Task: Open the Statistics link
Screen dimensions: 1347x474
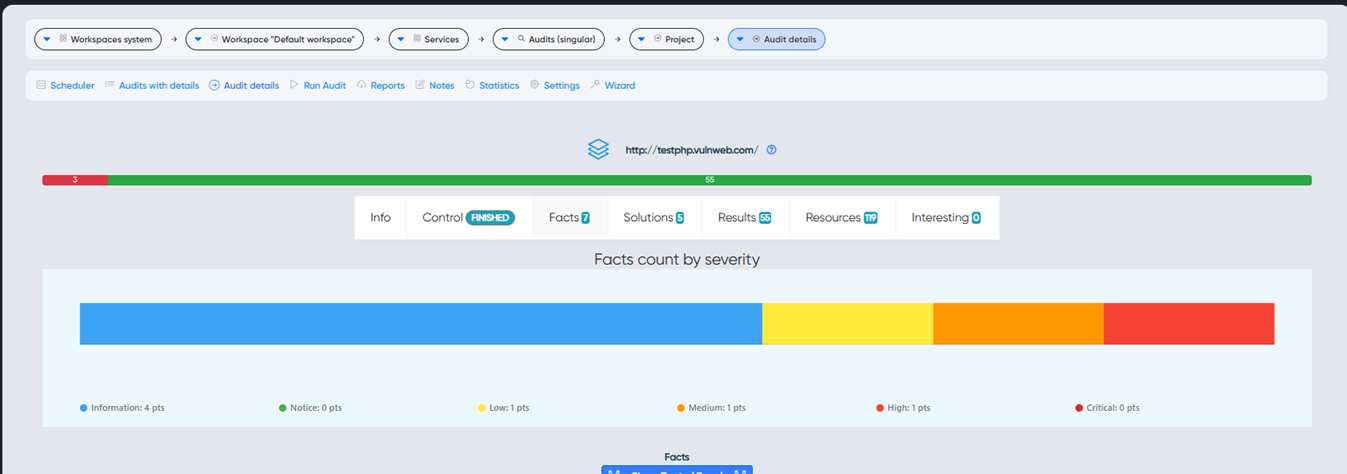Action: pos(499,86)
